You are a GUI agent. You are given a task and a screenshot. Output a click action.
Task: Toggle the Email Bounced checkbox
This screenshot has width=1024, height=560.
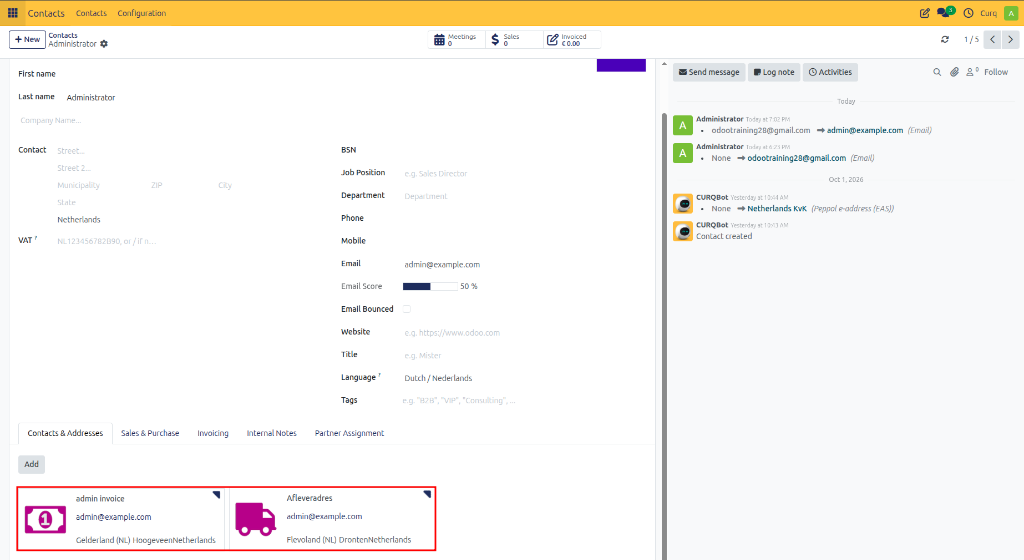coord(407,309)
